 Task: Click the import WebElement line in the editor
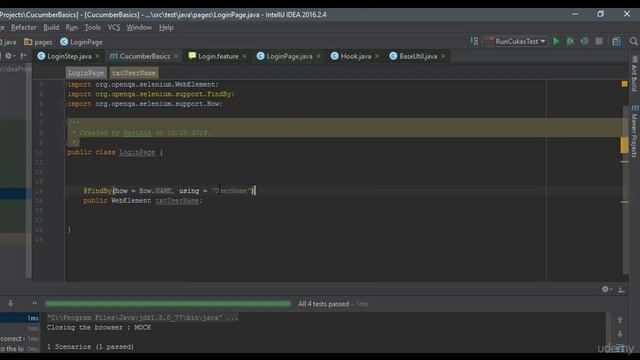coord(143,84)
